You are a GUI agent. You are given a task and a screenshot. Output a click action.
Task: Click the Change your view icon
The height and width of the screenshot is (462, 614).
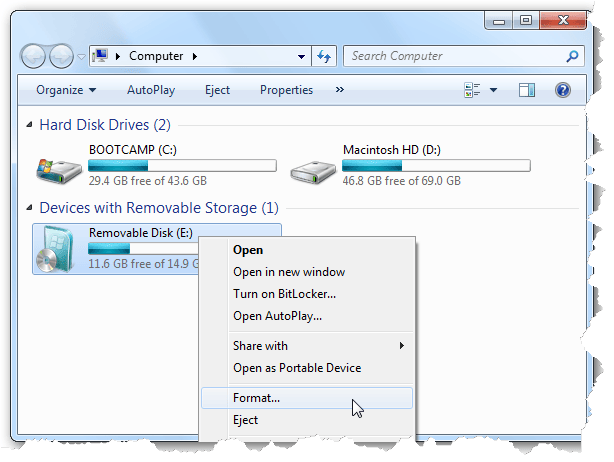(x=473, y=90)
